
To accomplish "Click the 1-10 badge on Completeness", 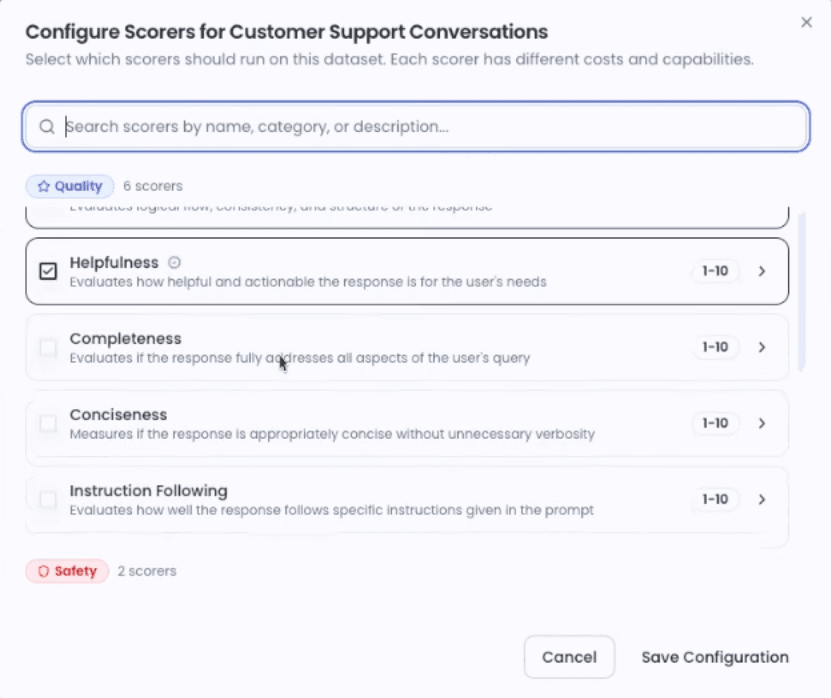I will coord(715,346).
